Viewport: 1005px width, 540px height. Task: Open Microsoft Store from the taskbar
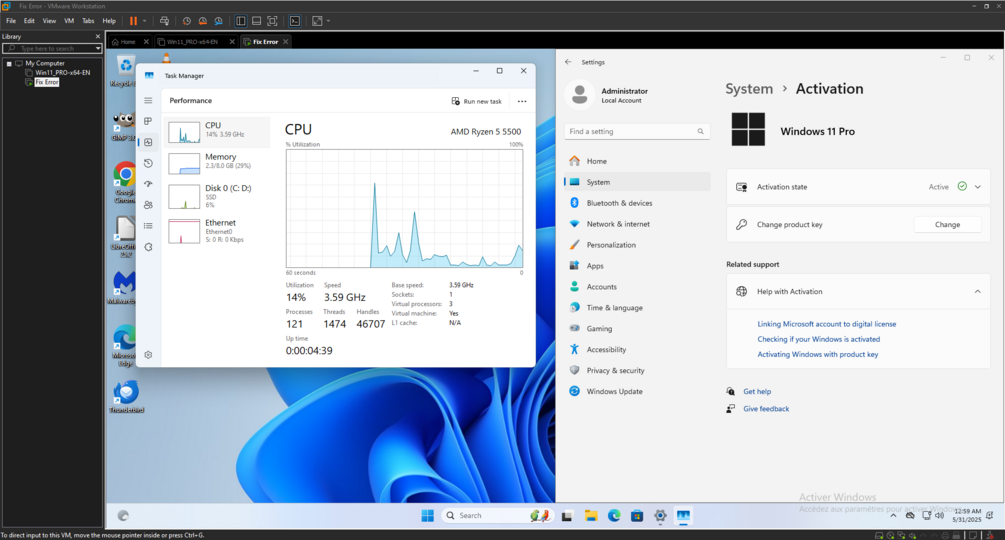pos(637,516)
